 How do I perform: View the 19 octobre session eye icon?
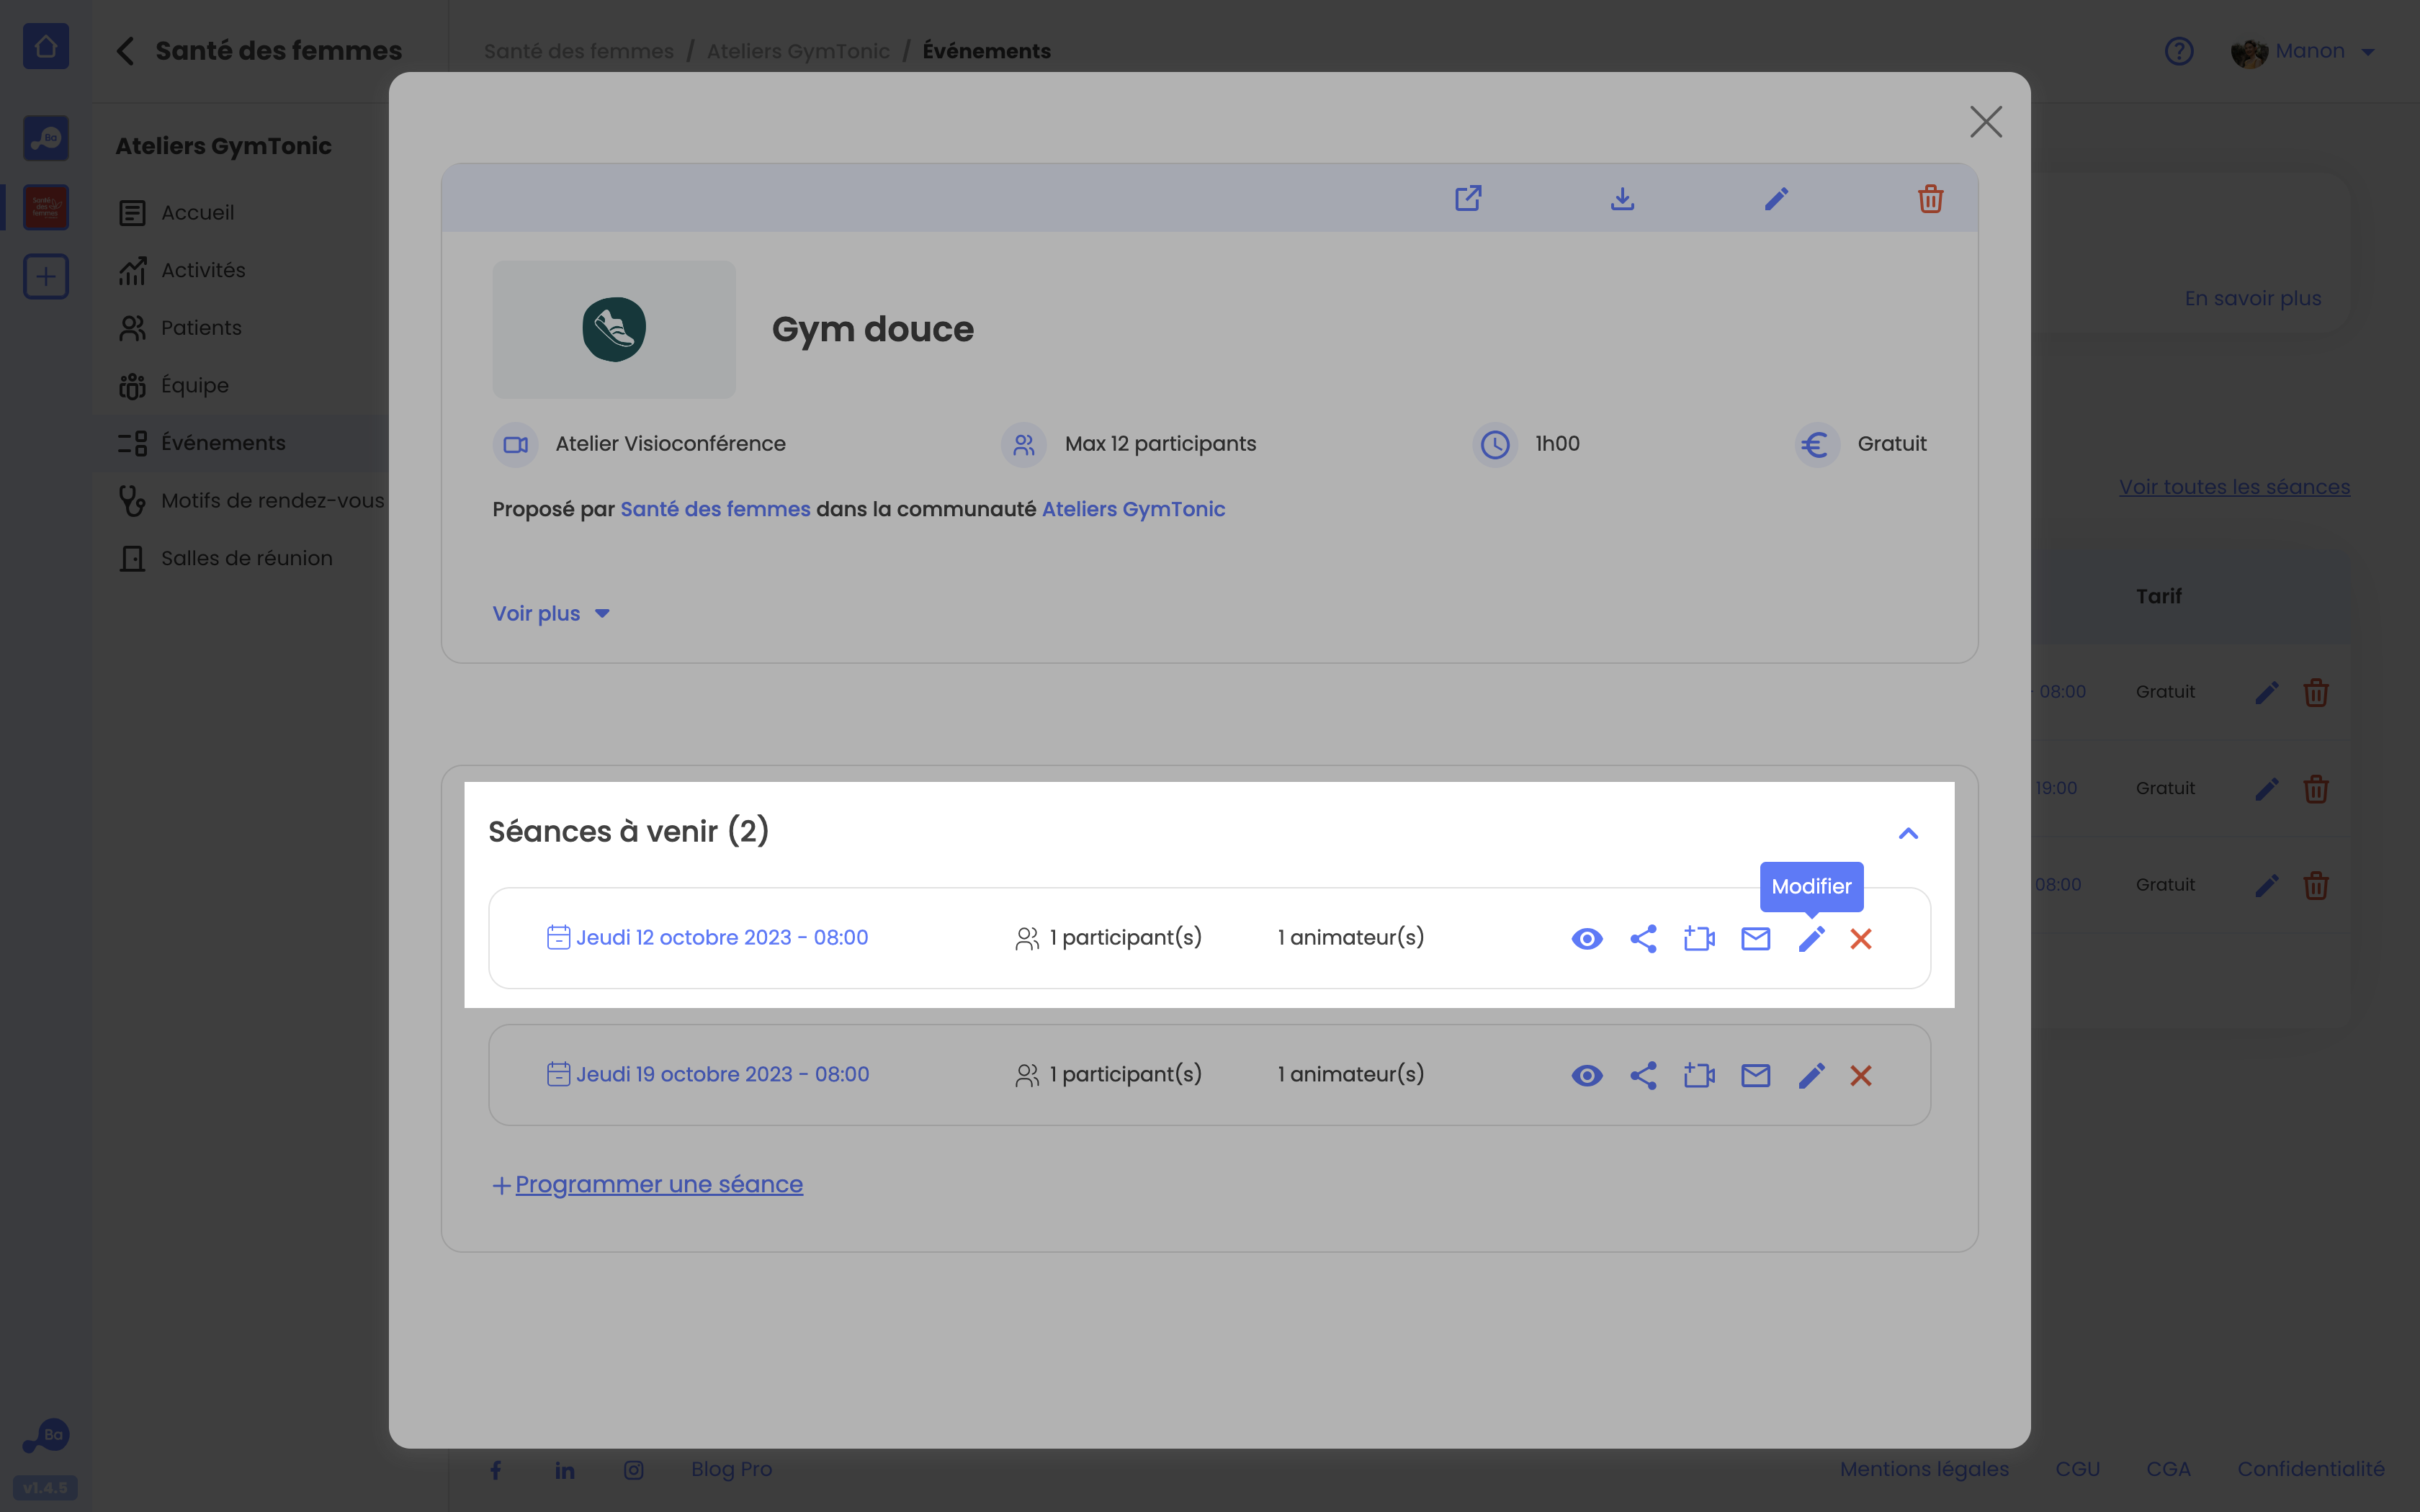[x=1587, y=1075]
